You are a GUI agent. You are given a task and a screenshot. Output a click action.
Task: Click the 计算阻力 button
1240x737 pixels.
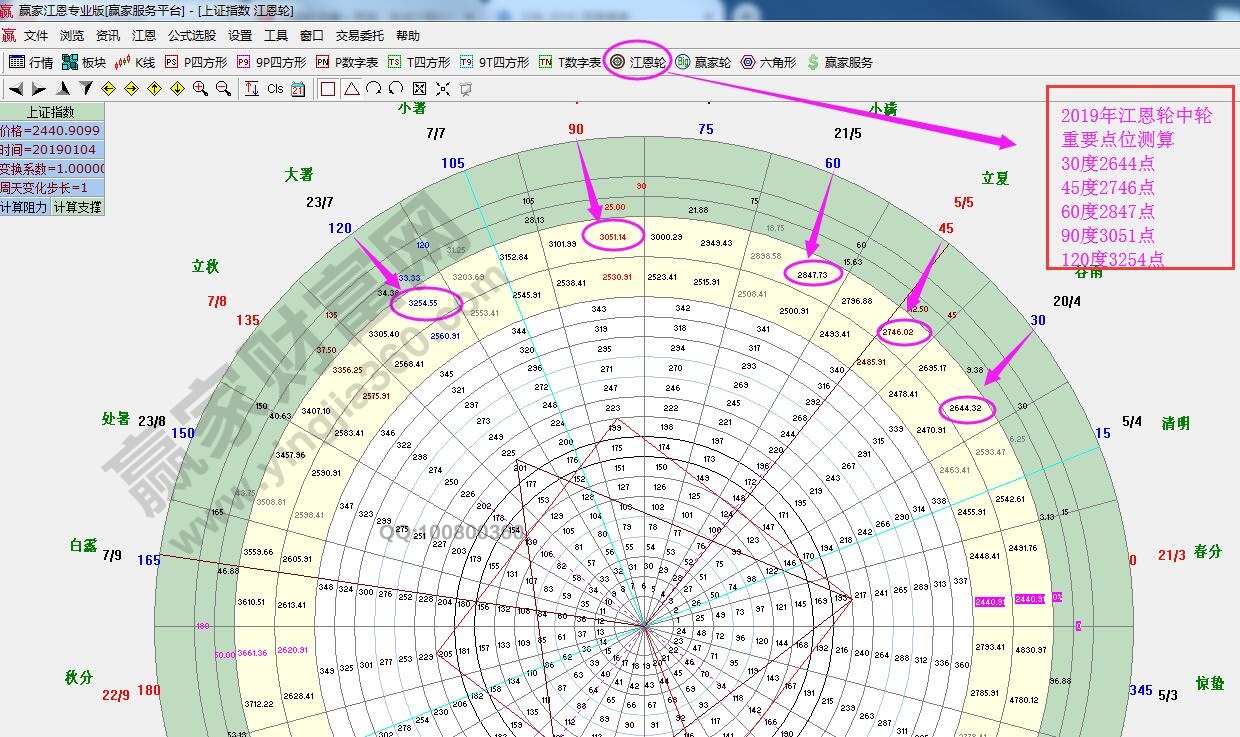point(25,207)
